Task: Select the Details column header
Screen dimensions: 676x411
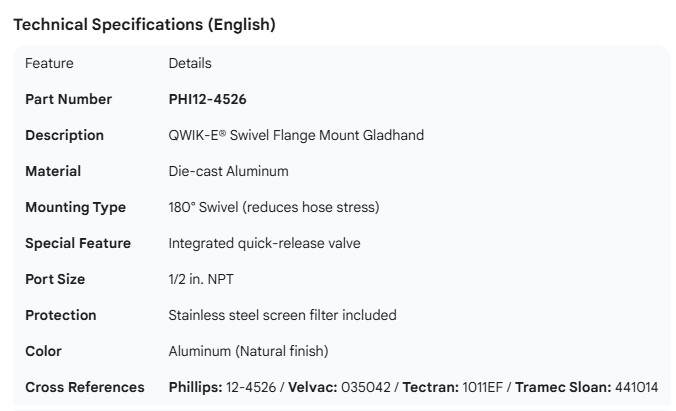Action: tap(190, 63)
